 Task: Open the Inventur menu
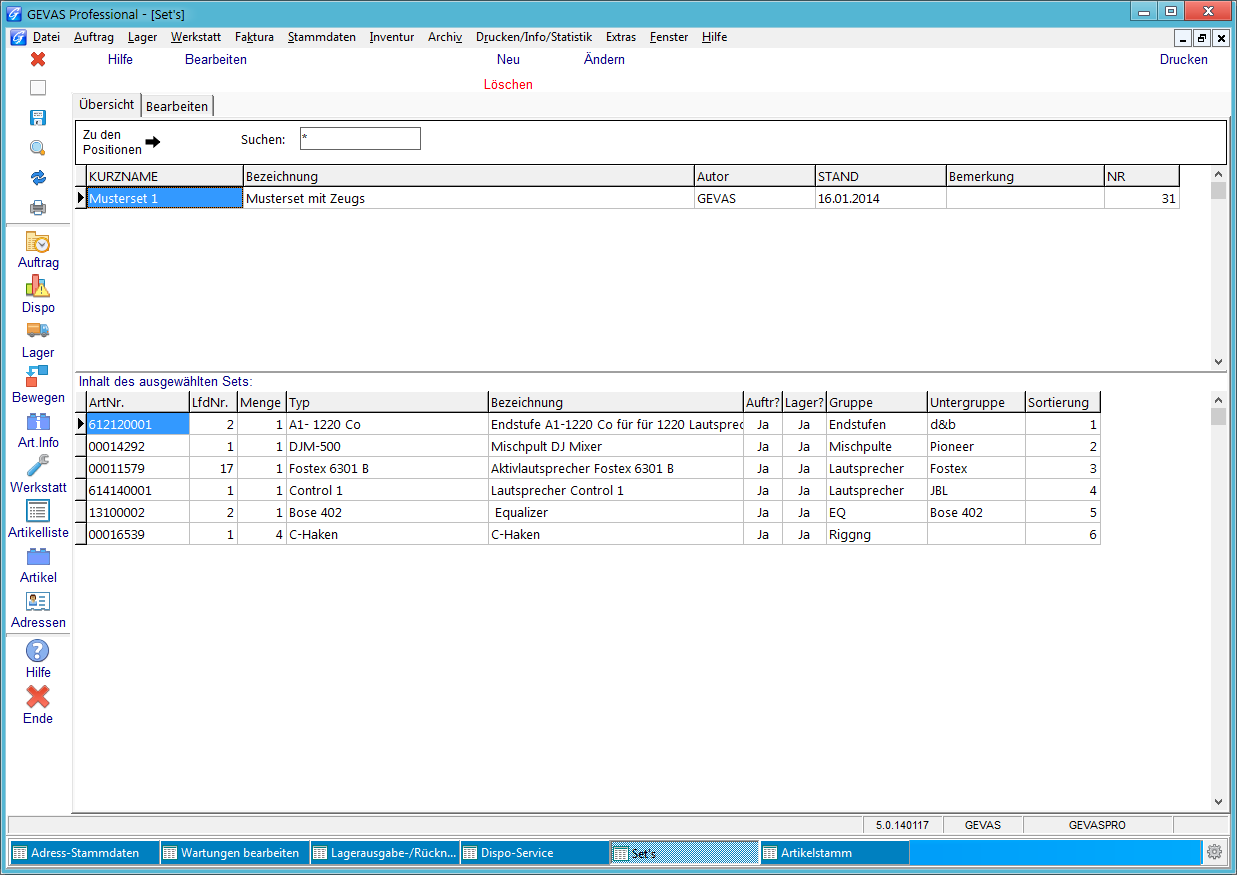(x=392, y=37)
